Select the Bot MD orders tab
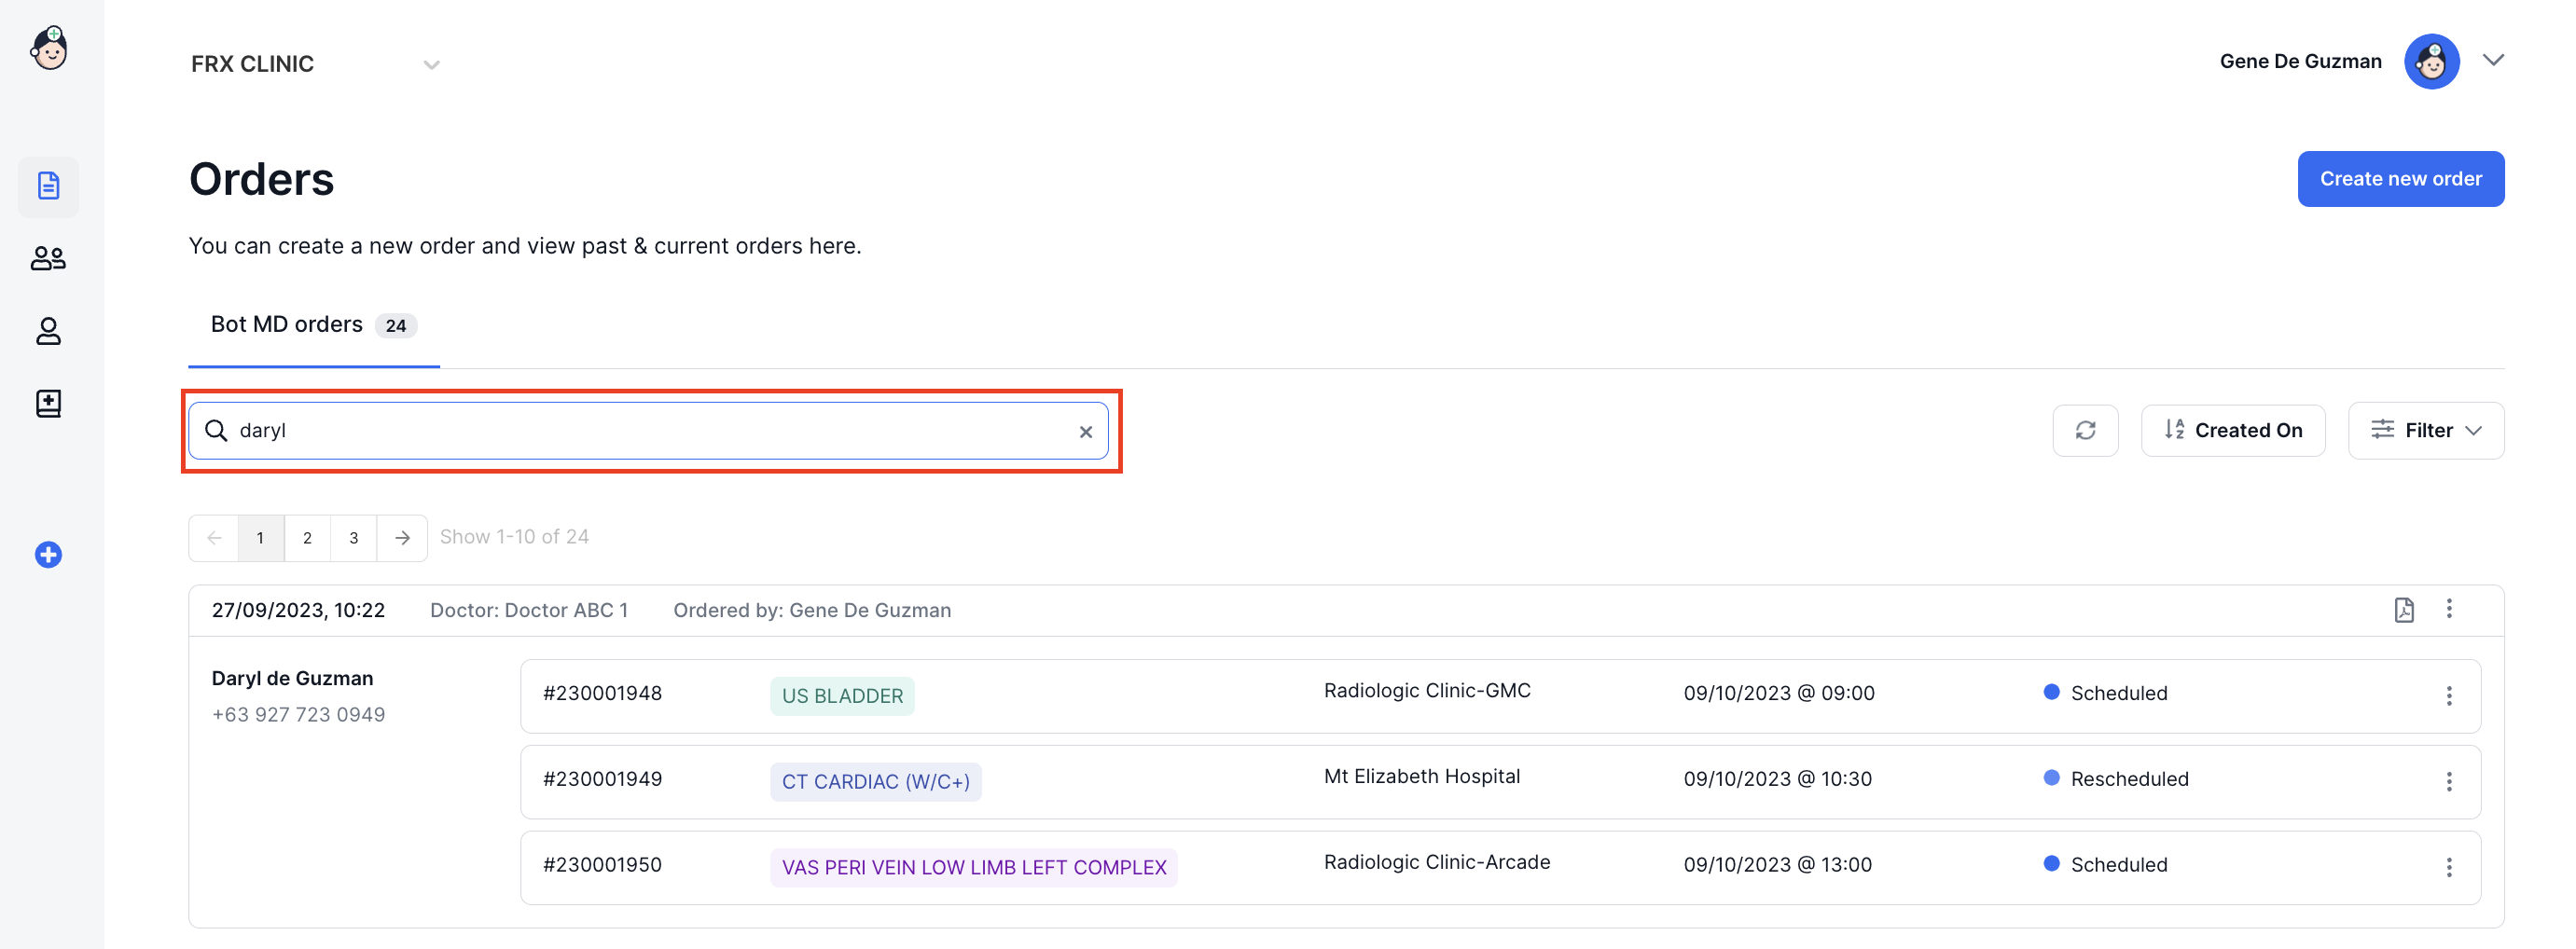The width and height of the screenshot is (2576, 949). pyautogui.click(x=313, y=325)
